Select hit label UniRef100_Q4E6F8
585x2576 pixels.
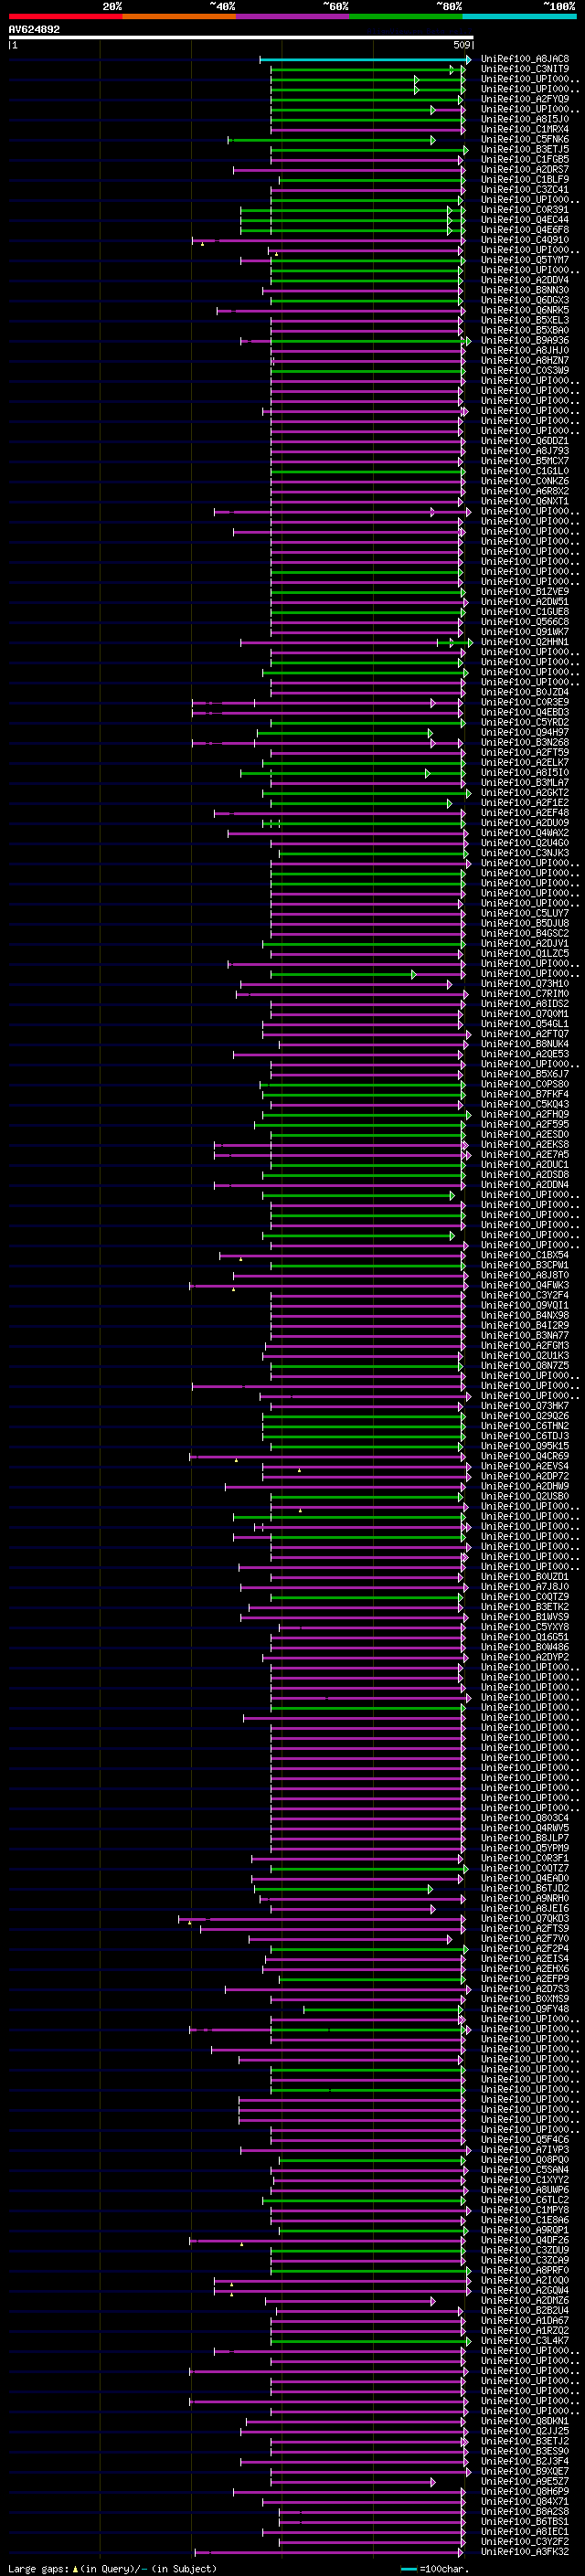click(525, 230)
